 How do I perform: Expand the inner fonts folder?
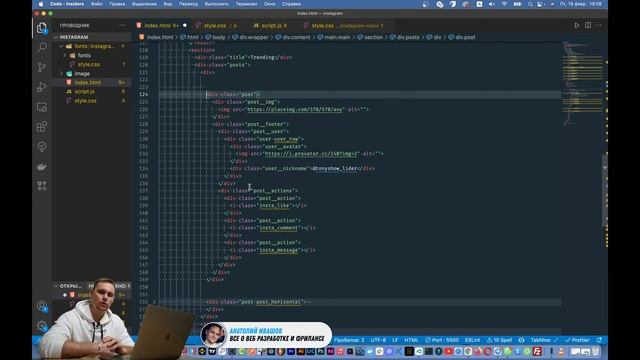64,55
